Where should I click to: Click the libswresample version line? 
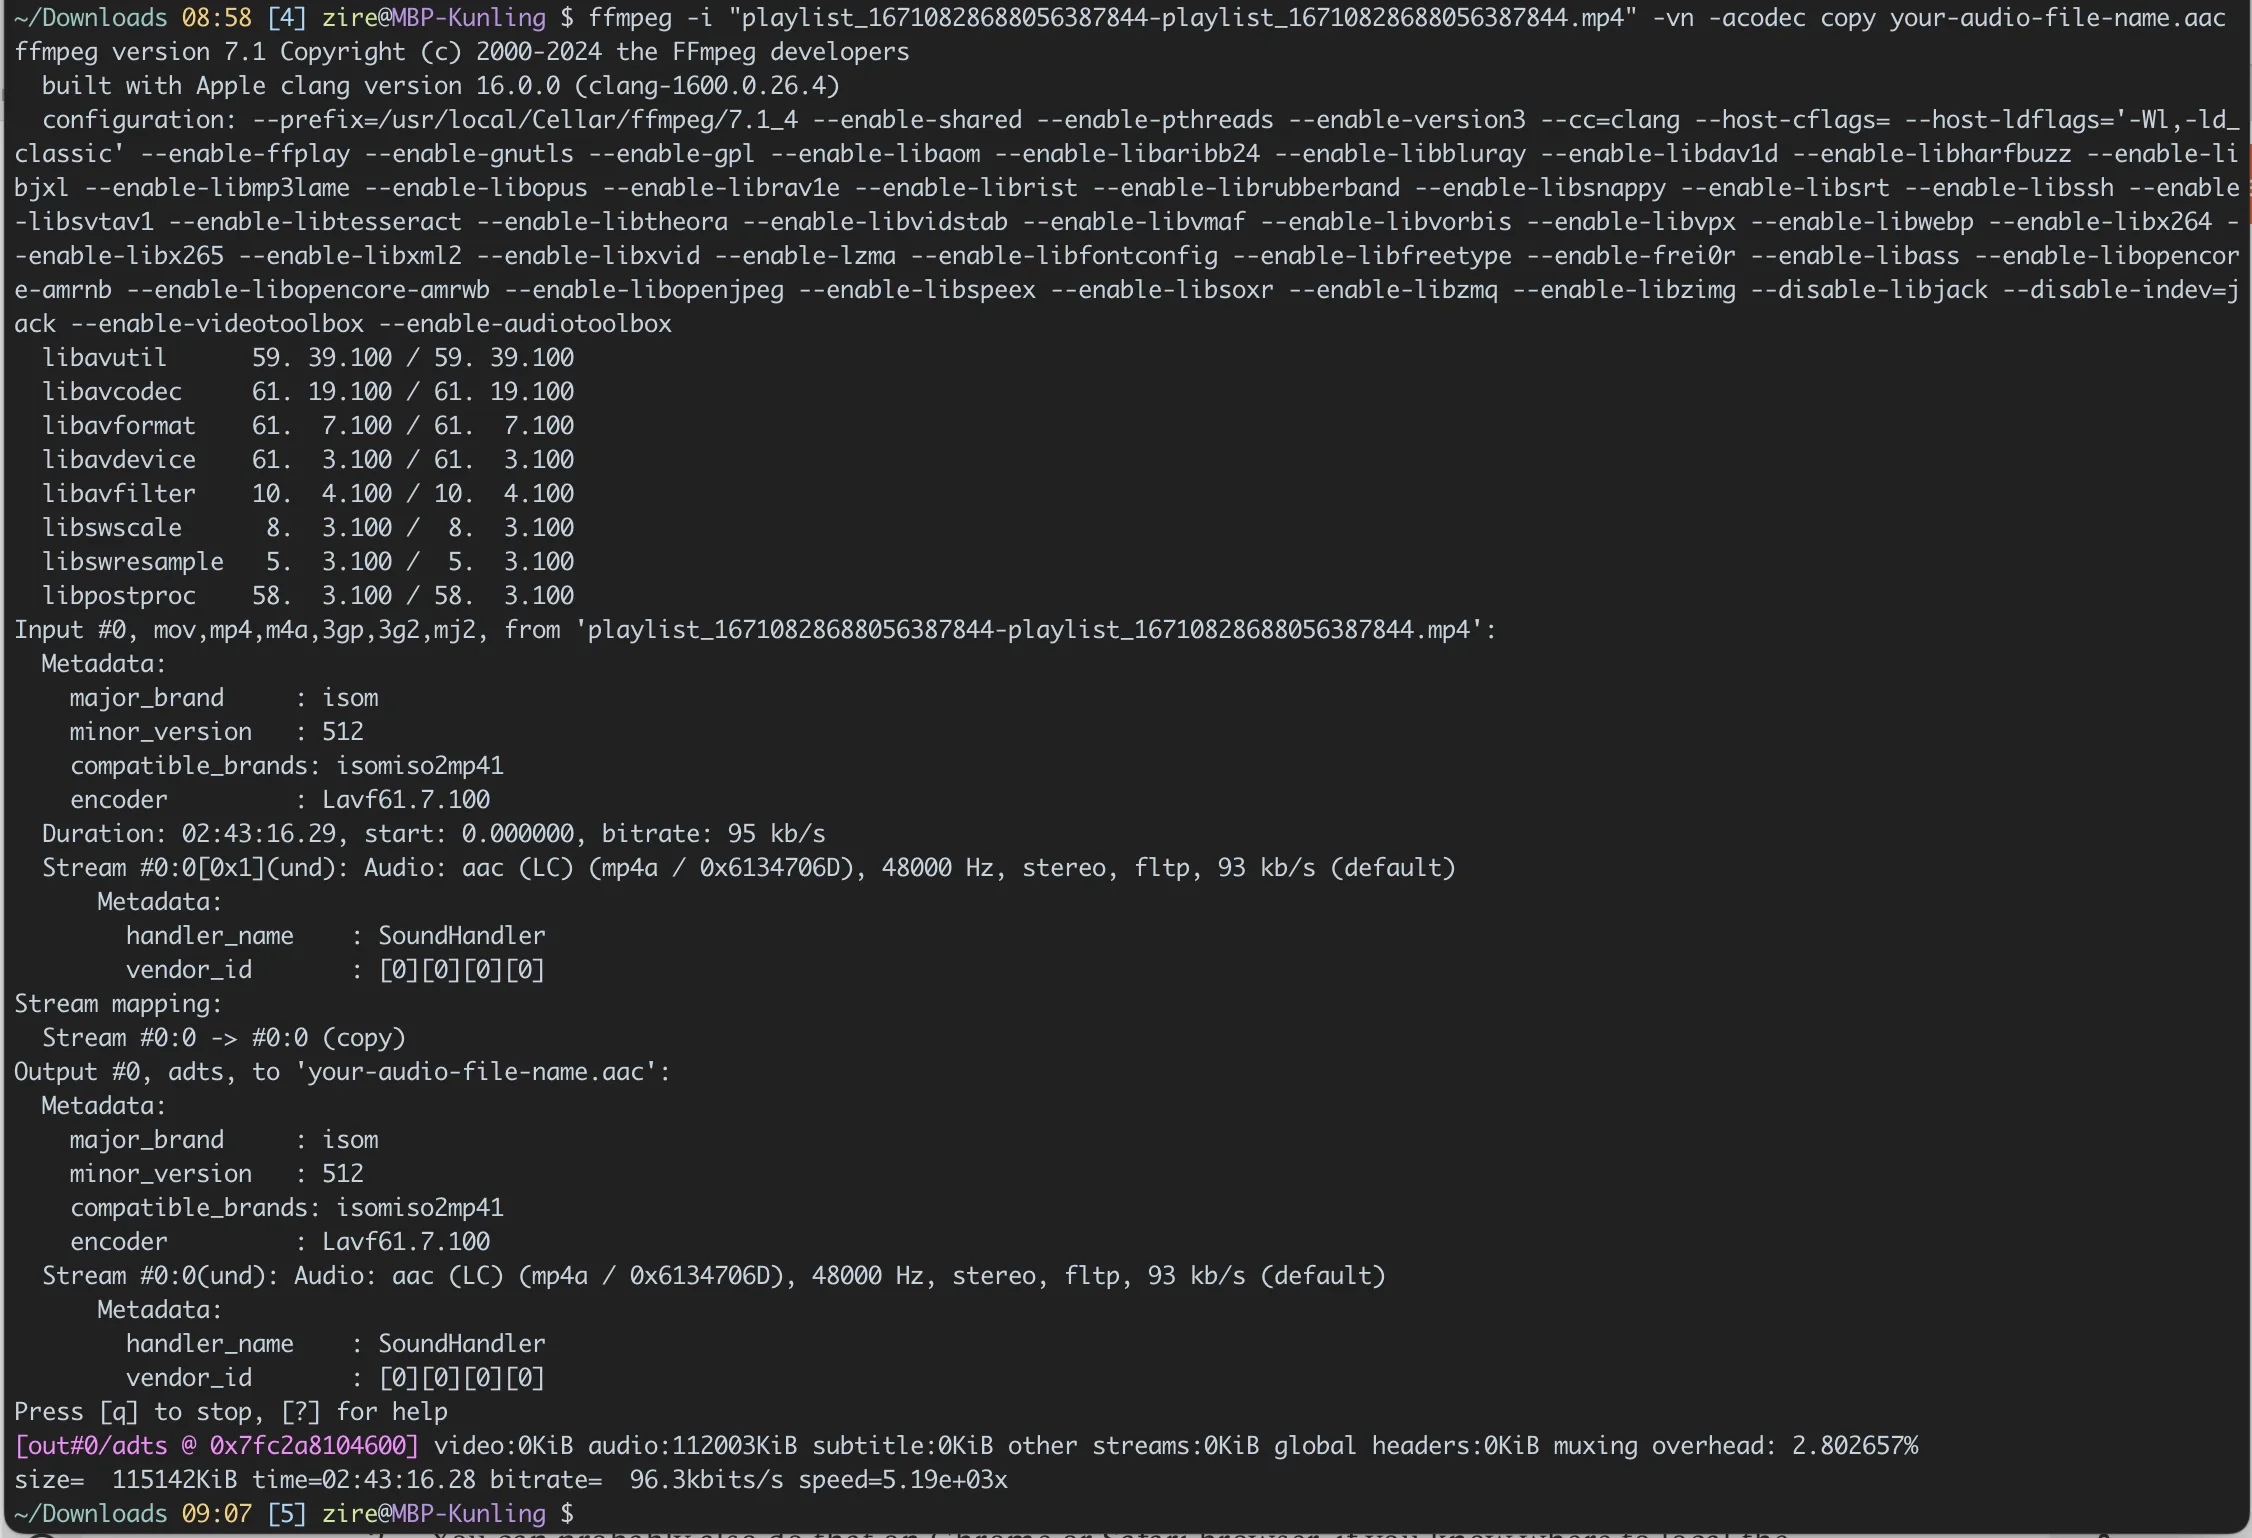(x=307, y=562)
